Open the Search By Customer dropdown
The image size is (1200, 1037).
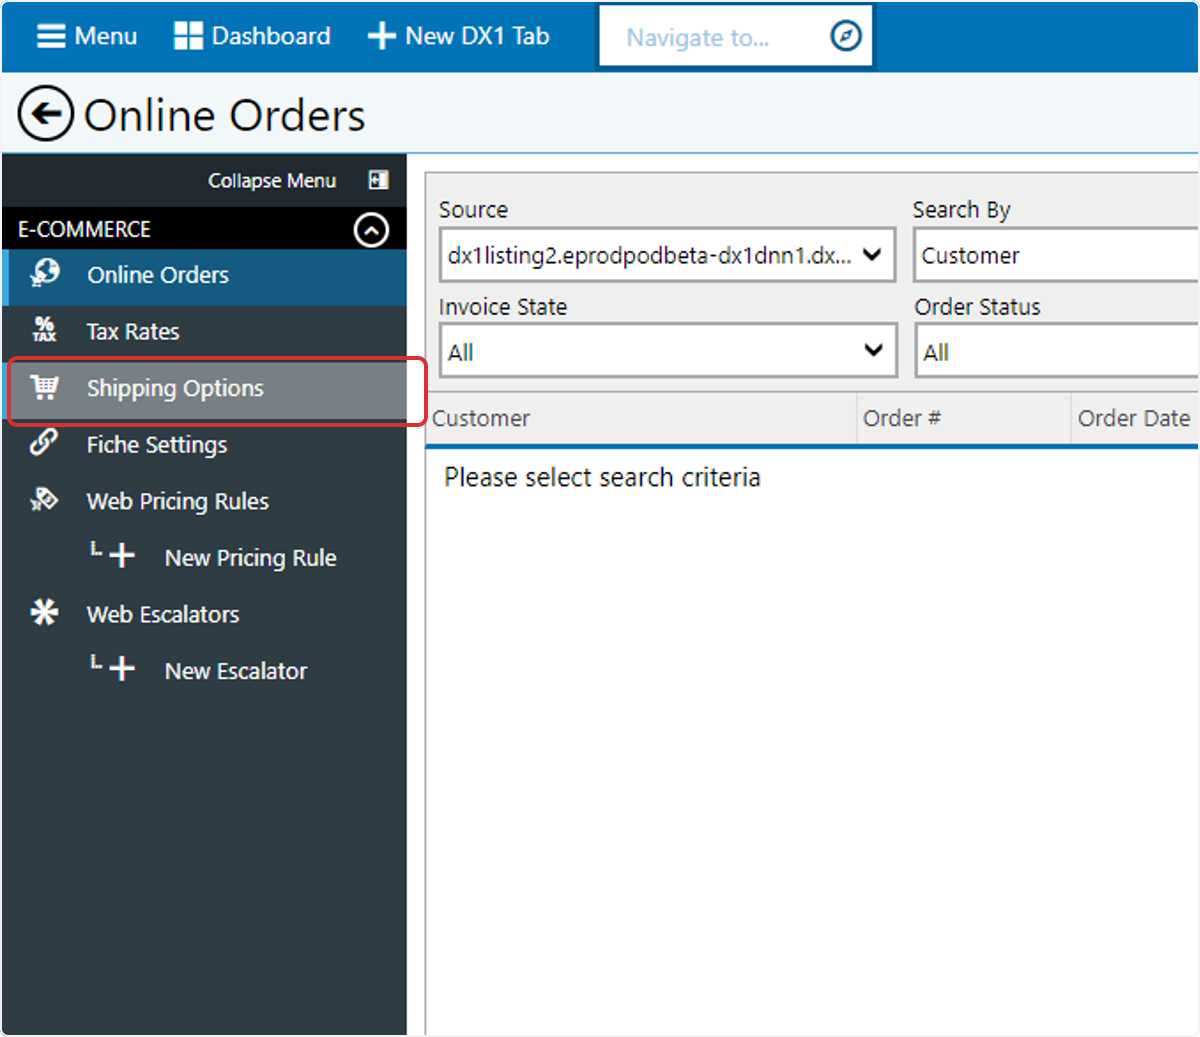point(1056,255)
